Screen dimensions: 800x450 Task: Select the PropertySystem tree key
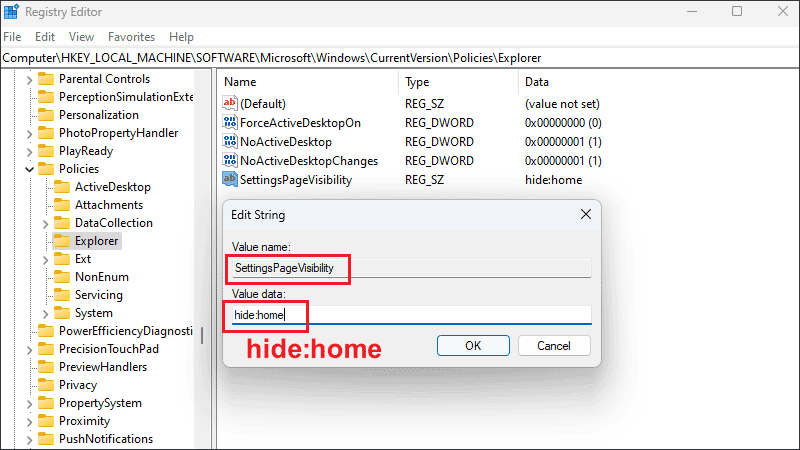tap(100, 403)
